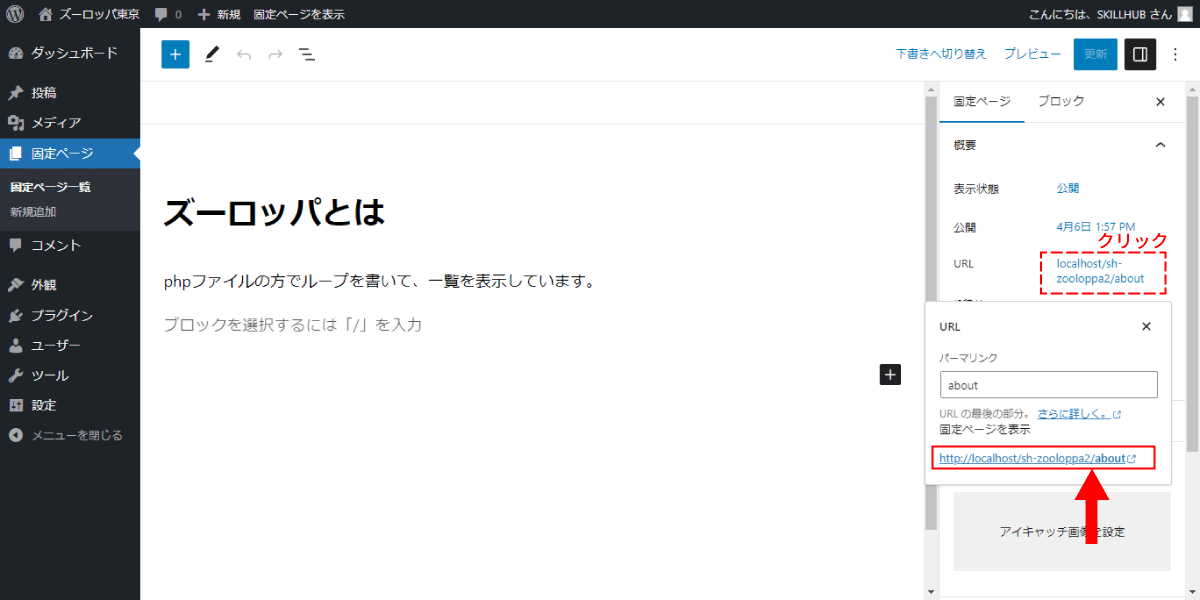Collapse the 概要 panel chevron
This screenshot has width=1200, height=600.
[x=1160, y=145]
